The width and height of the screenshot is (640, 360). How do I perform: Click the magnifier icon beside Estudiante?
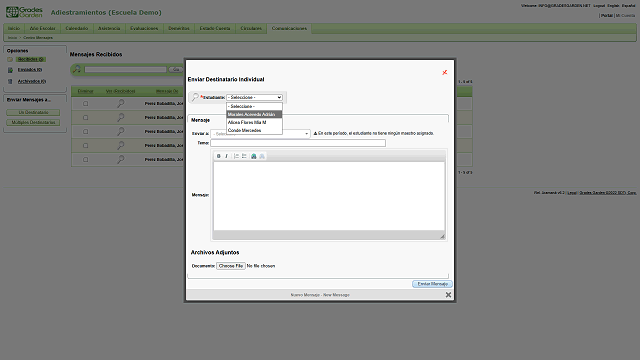point(195,97)
